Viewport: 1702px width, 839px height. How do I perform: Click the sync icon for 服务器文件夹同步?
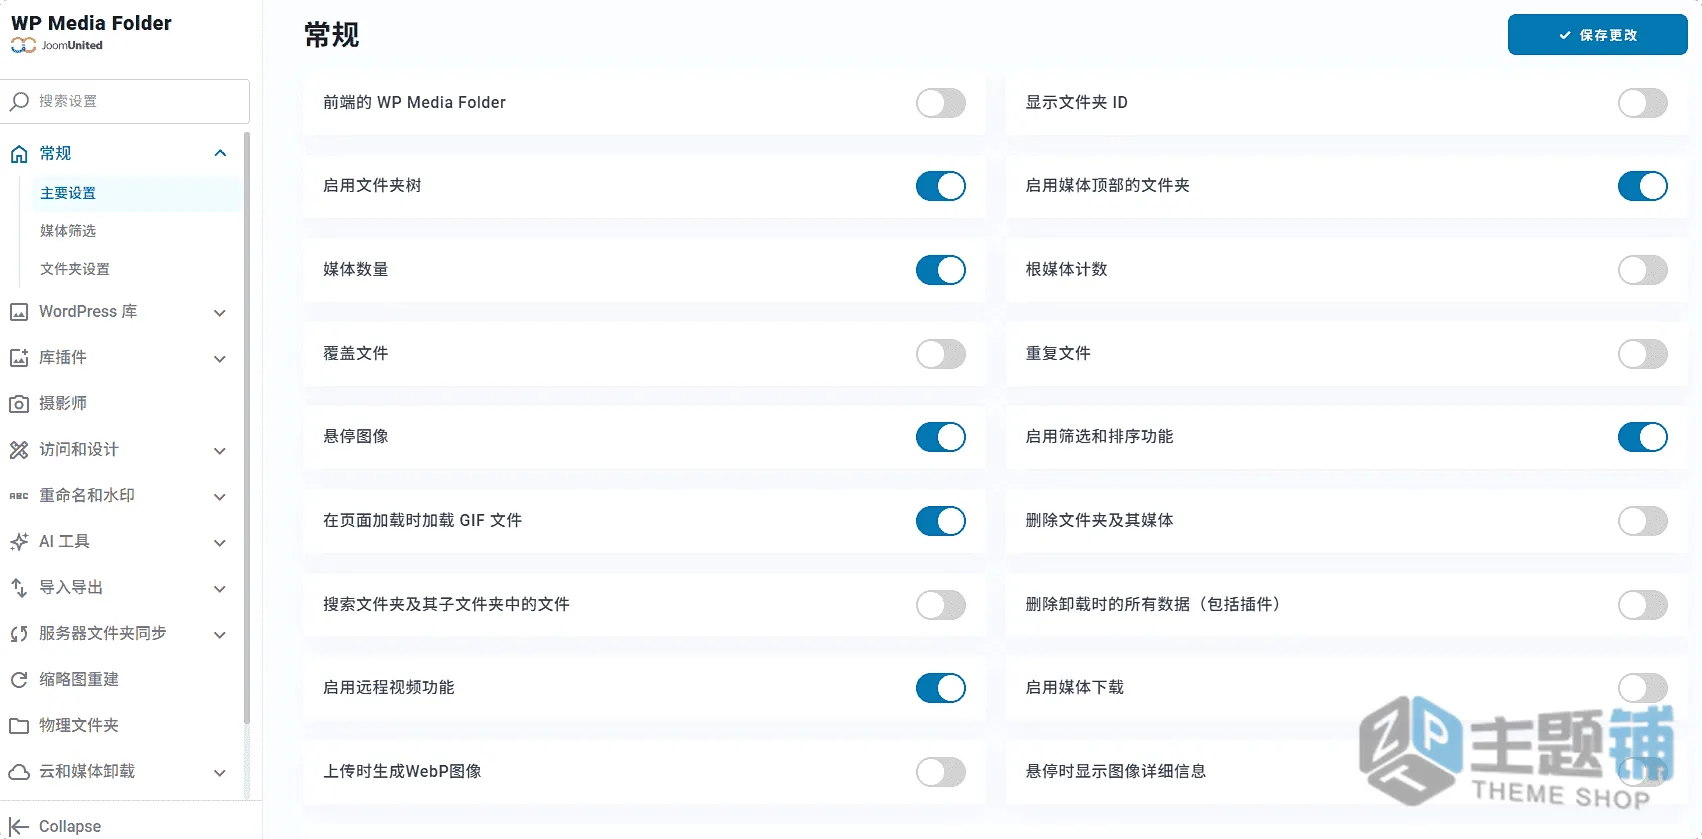point(19,634)
